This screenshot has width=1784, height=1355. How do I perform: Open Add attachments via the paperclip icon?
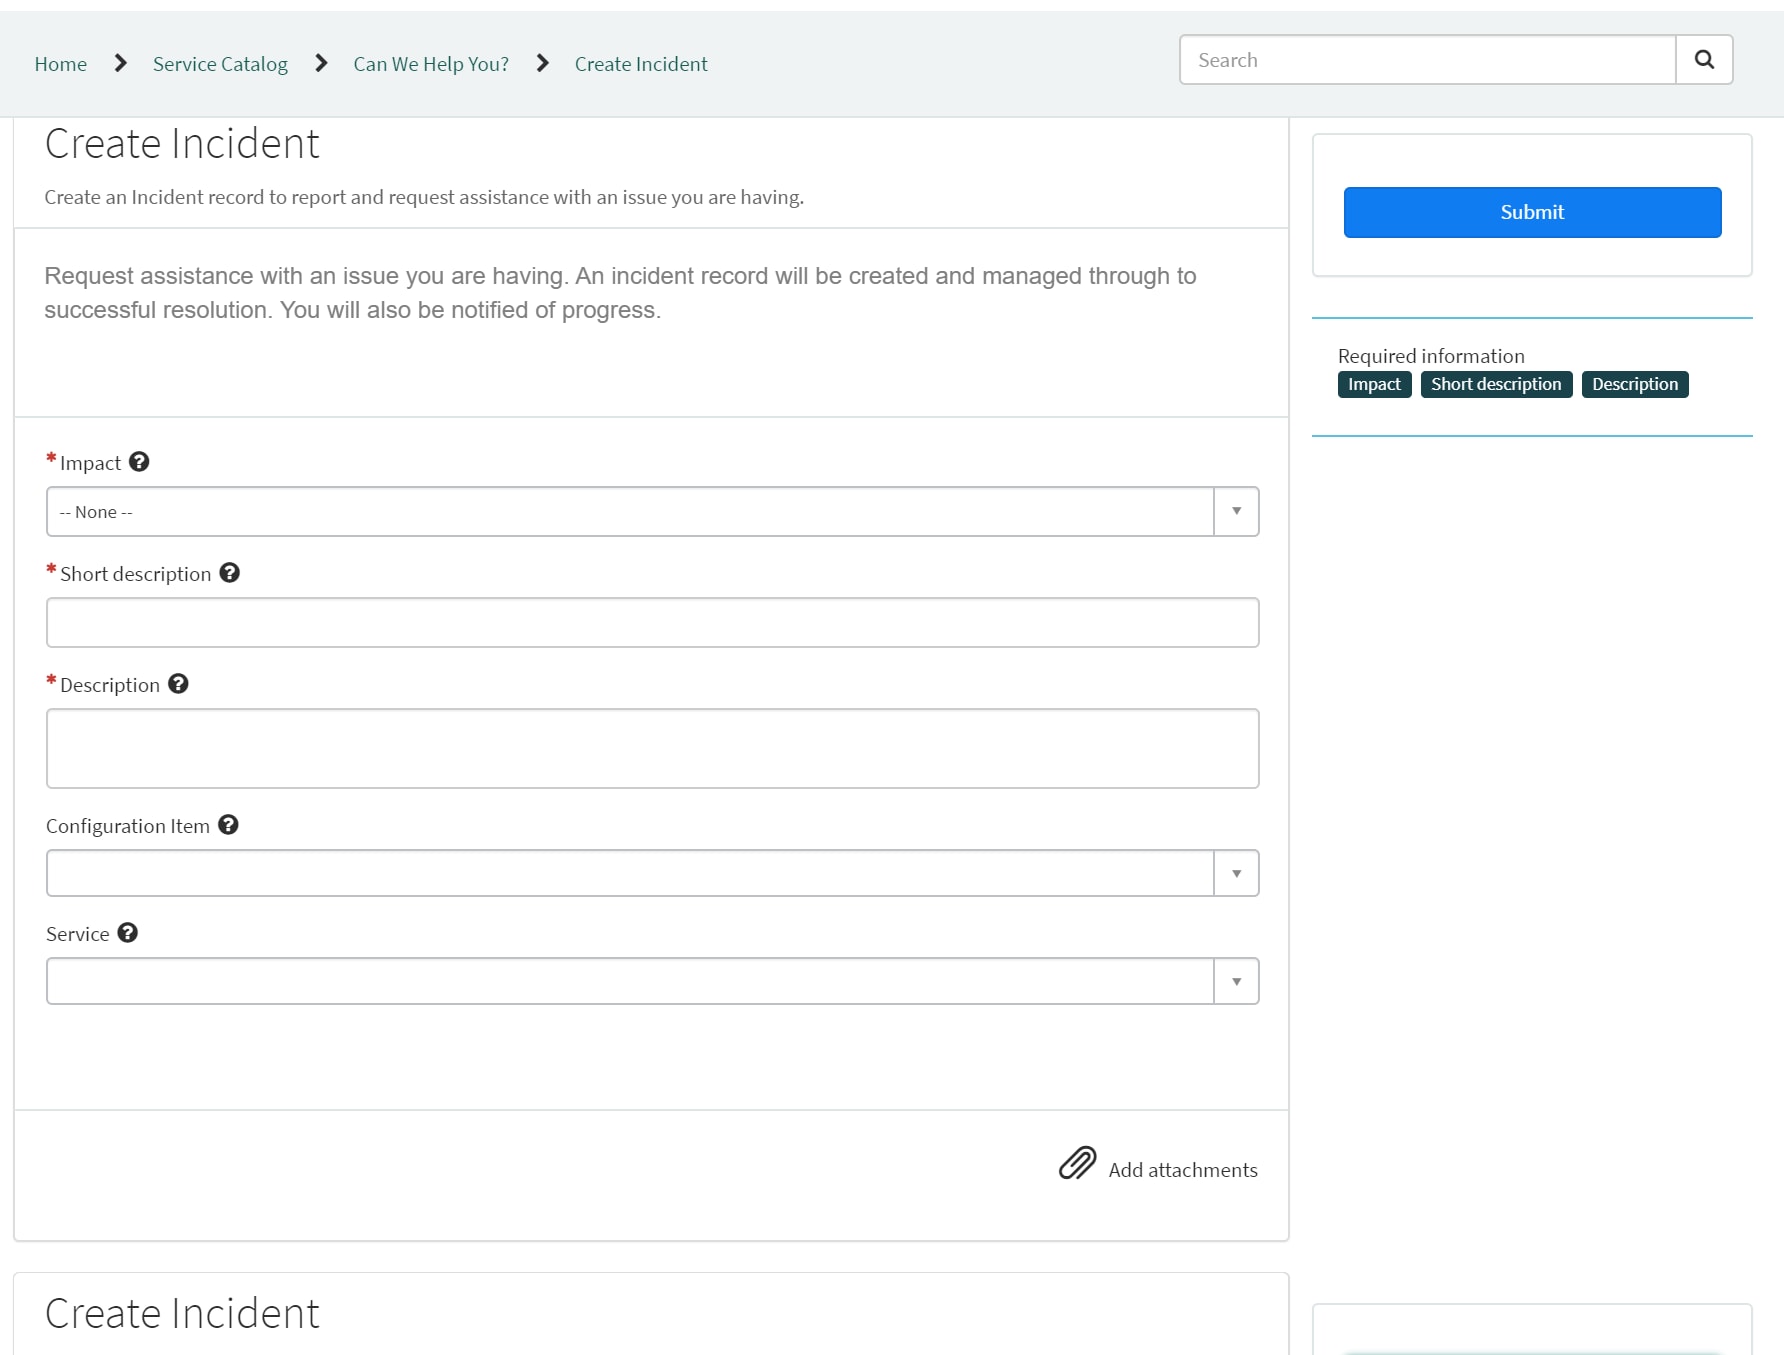[x=1076, y=1164]
